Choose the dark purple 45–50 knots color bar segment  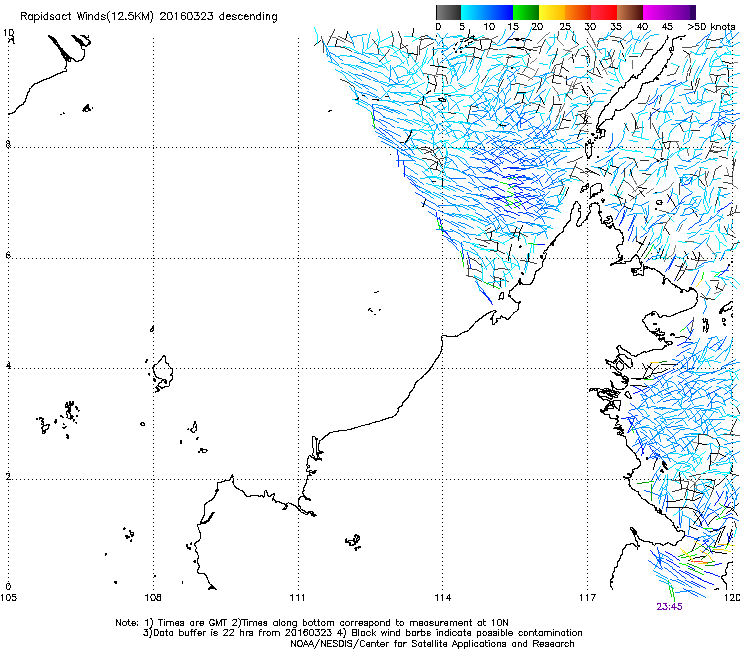(x=682, y=12)
